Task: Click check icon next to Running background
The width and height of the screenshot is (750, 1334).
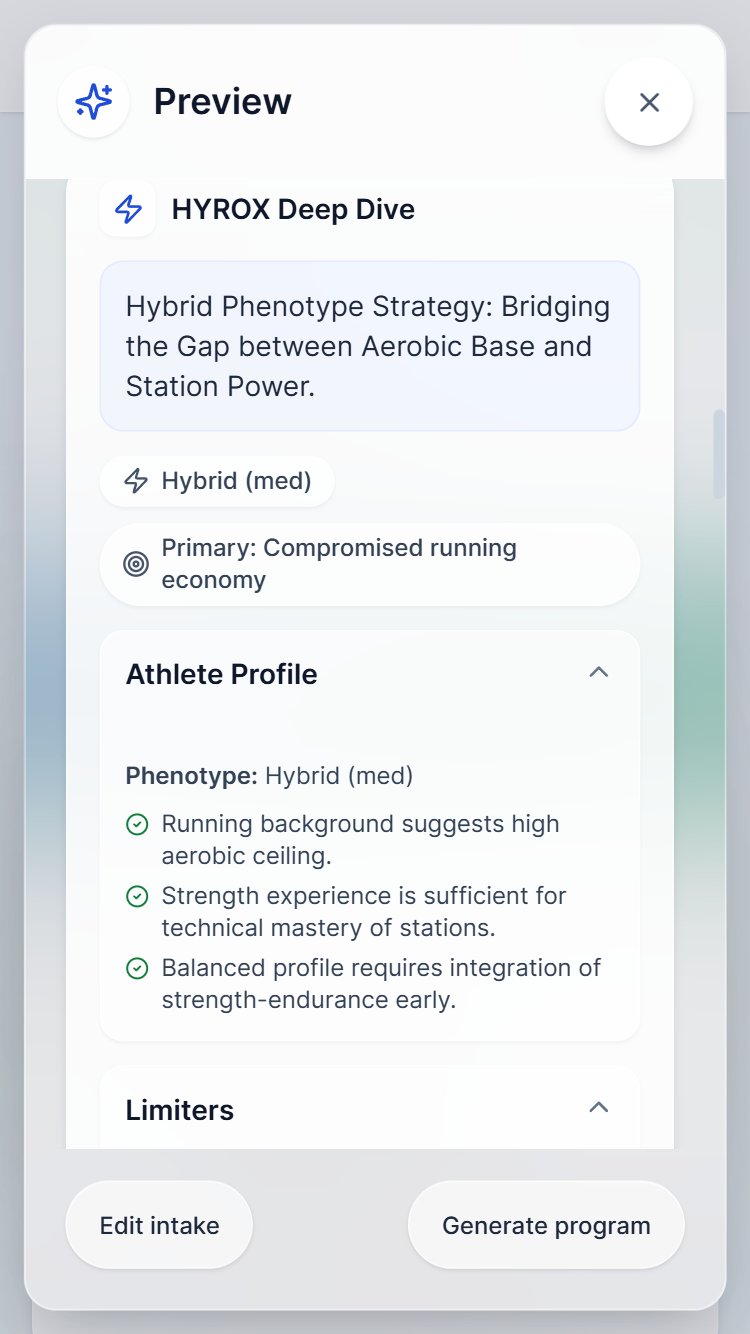Action: (137, 825)
